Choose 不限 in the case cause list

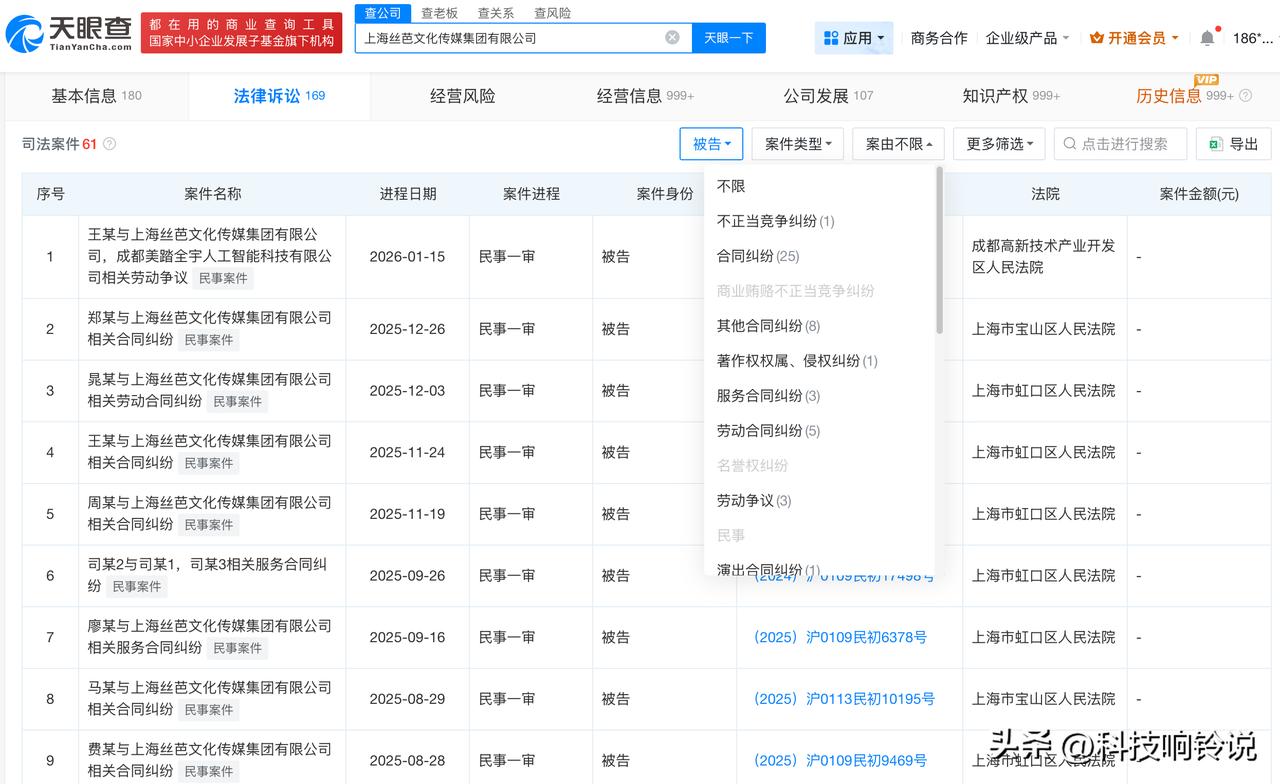click(x=731, y=186)
